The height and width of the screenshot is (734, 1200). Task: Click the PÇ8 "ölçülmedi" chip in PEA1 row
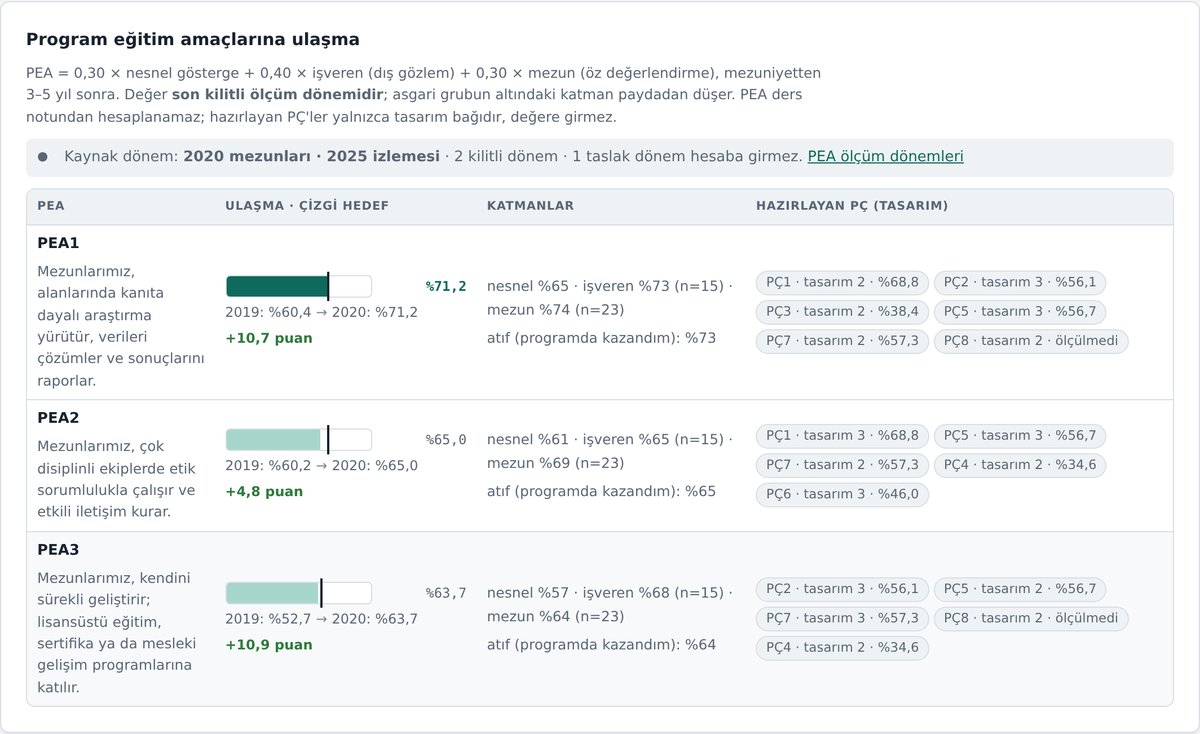[x=1031, y=341]
